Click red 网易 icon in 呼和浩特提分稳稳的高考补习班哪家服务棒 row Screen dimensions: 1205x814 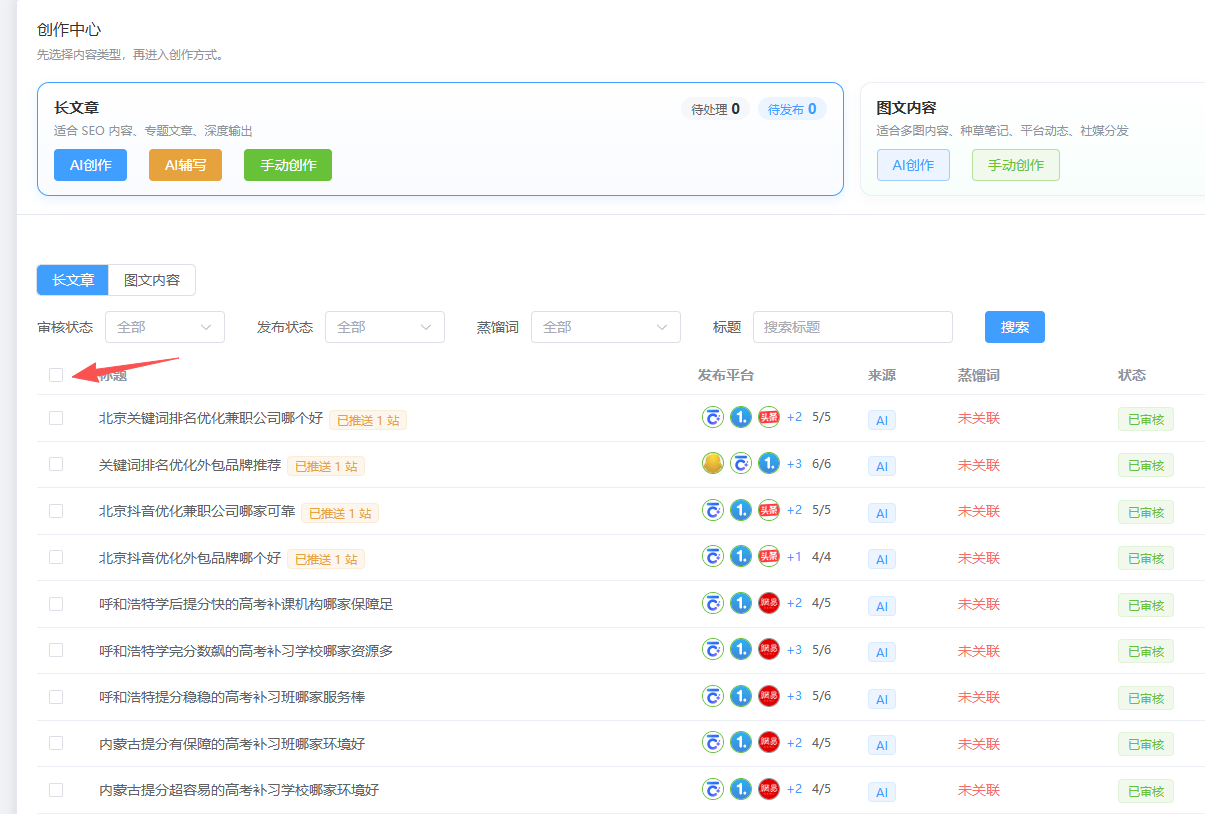[769, 696]
